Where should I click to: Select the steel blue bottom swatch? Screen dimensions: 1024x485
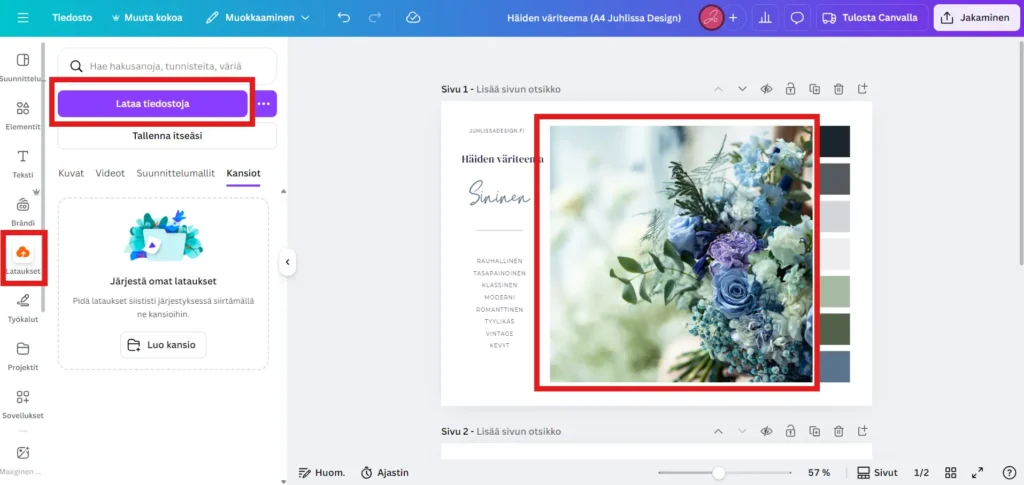click(835, 366)
